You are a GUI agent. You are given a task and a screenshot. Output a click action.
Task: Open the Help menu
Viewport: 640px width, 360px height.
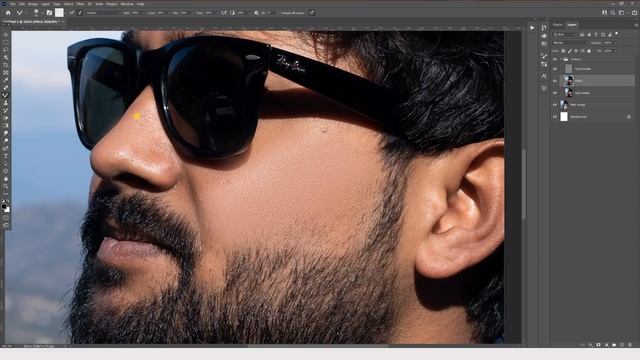point(140,4)
